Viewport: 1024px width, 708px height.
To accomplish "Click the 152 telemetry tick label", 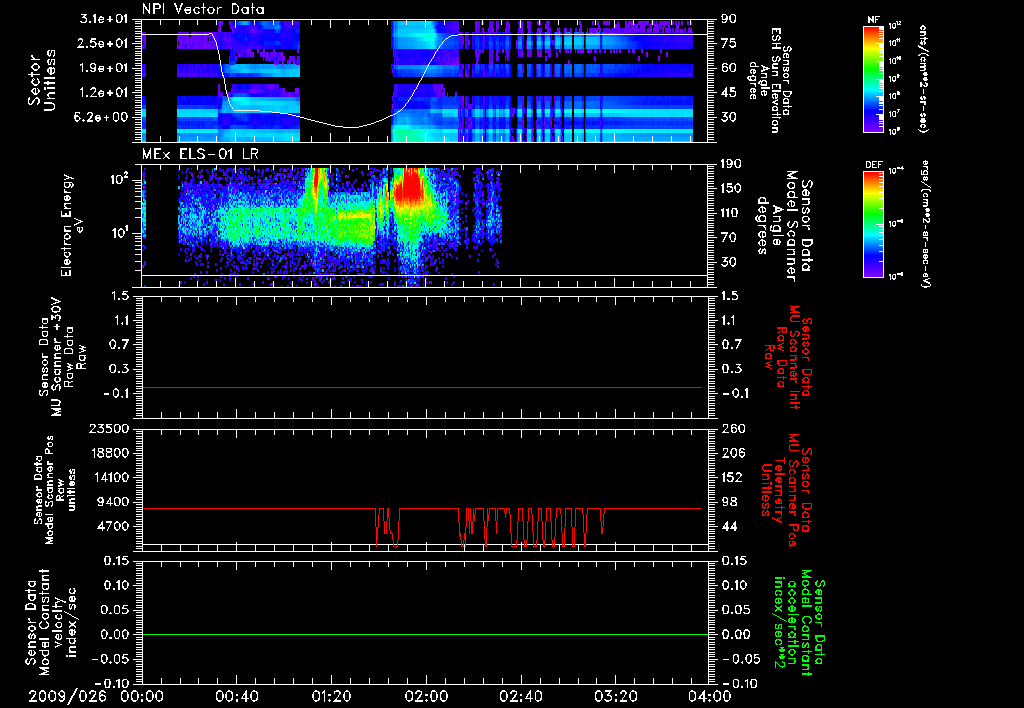I will pyautogui.click(x=732, y=477).
